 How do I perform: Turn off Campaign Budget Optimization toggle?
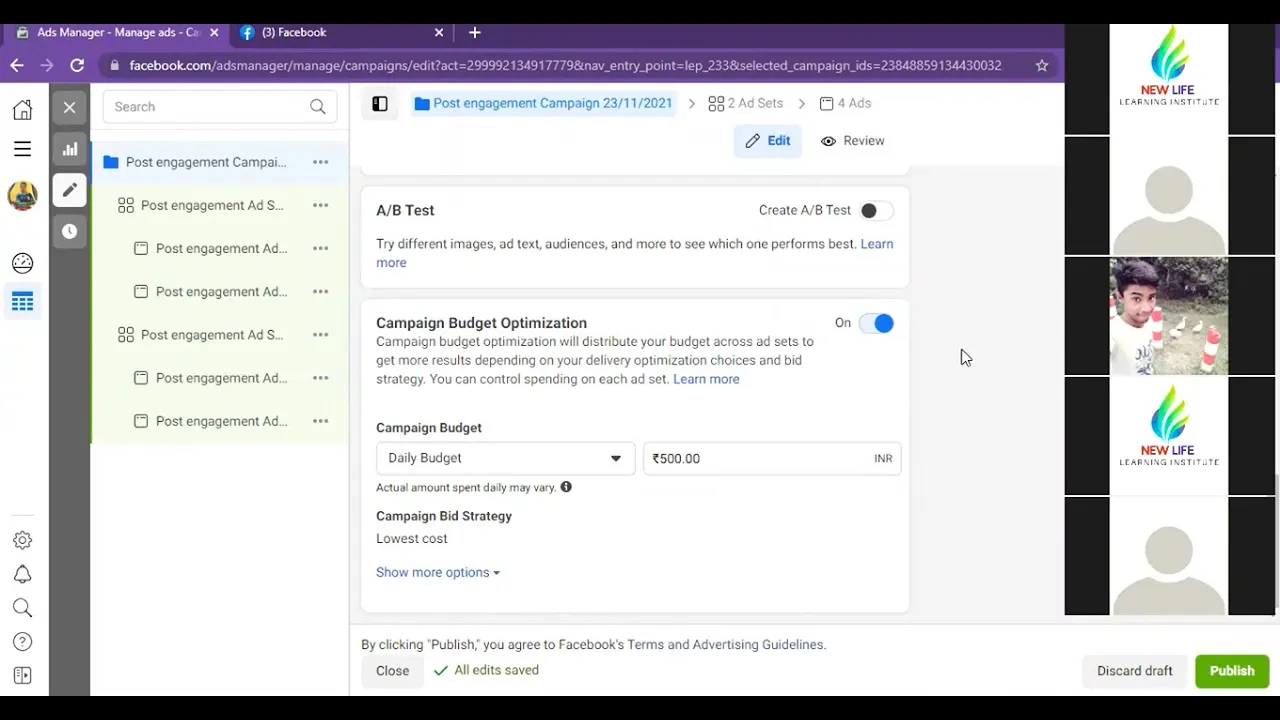pos(876,323)
